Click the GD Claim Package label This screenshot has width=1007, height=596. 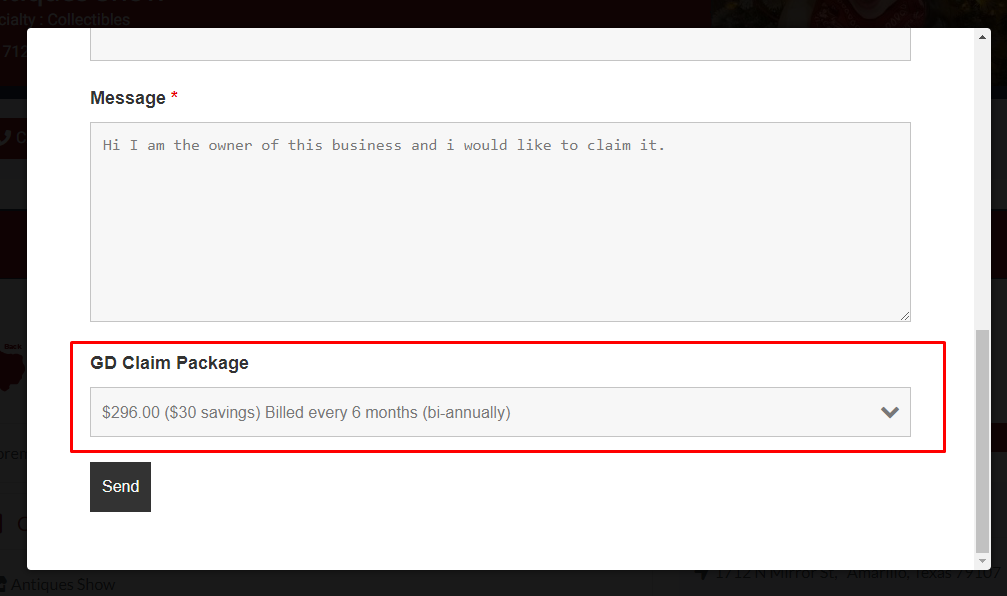tap(169, 363)
